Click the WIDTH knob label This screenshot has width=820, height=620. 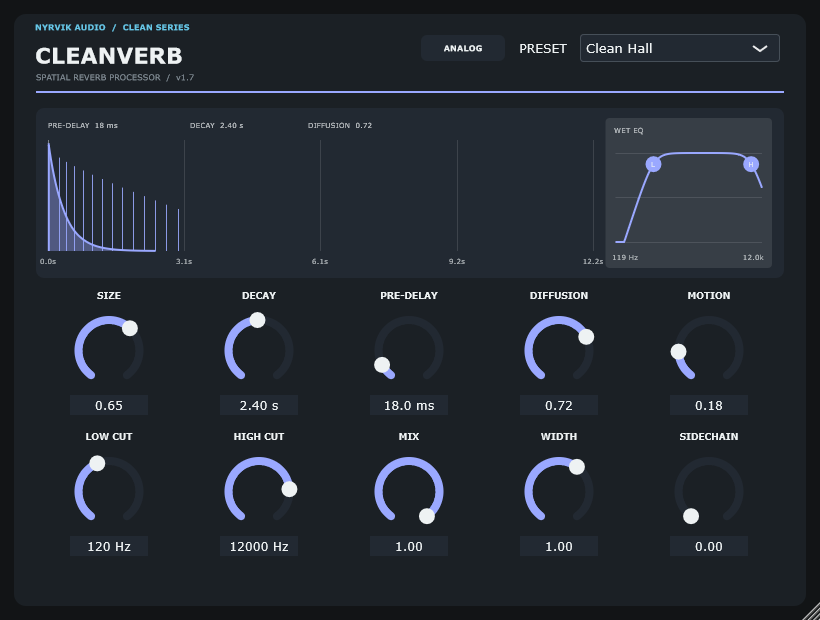click(x=559, y=437)
